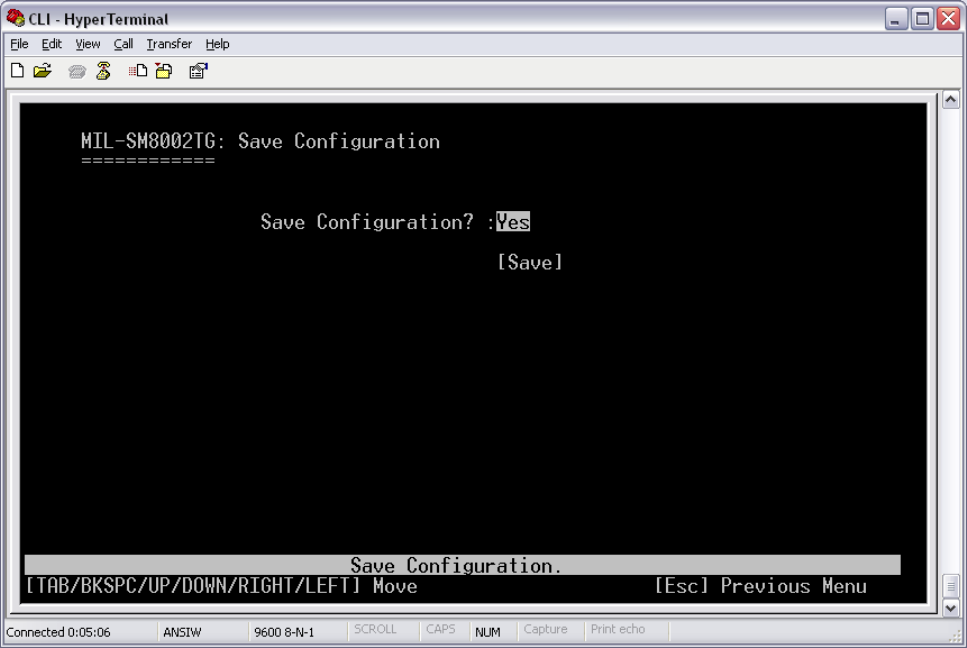
Task: Click the SCROLL status indicator
Action: (375, 629)
